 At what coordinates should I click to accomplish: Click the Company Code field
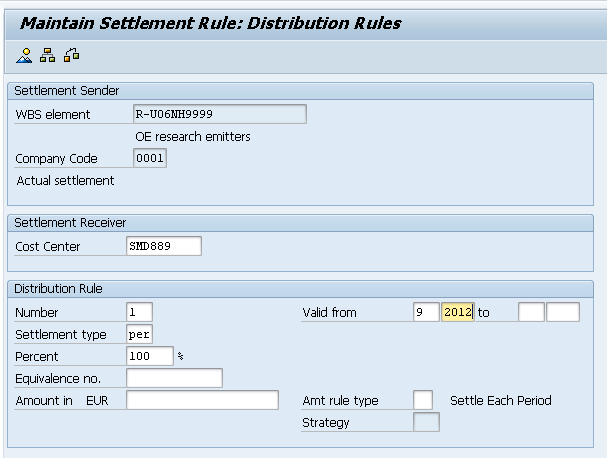pos(150,158)
